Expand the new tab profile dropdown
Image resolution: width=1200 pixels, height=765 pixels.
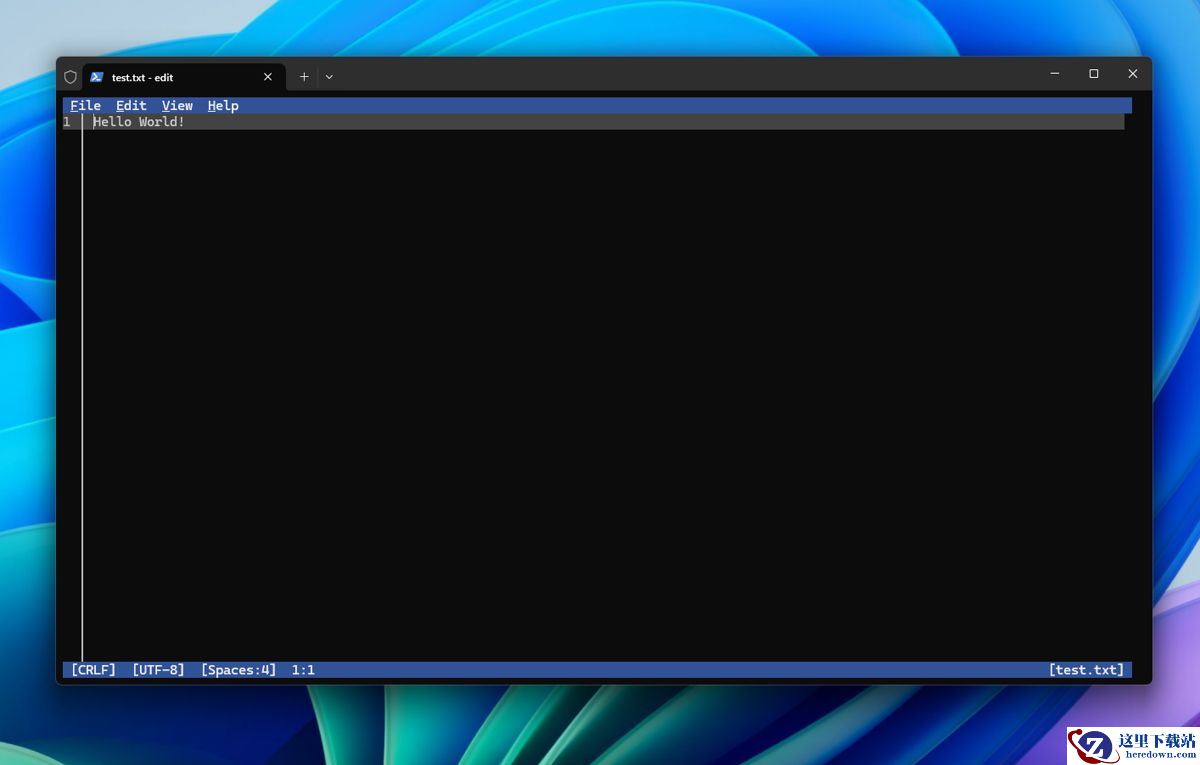coord(329,77)
